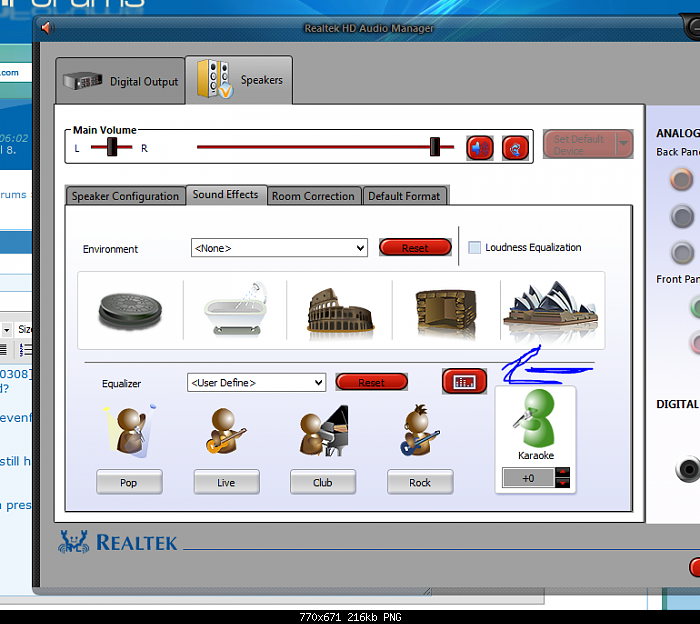Viewport: 700px width, 624px height.
Task: Open the Speaker Configuration tab
Action: 125,196
